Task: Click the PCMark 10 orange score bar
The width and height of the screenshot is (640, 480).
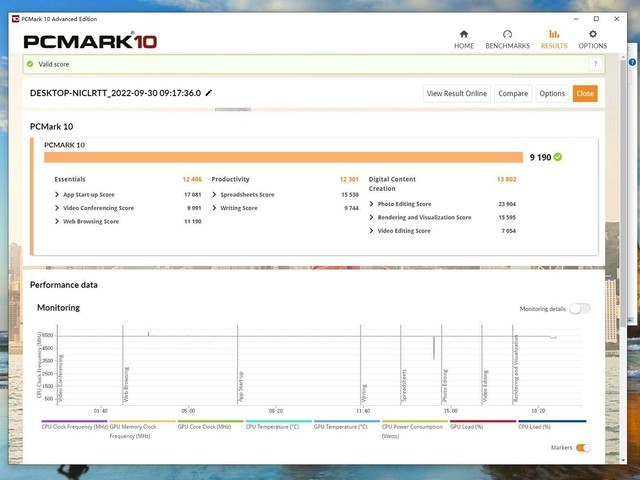Action: pyautogui.click(x=283, y=158)
